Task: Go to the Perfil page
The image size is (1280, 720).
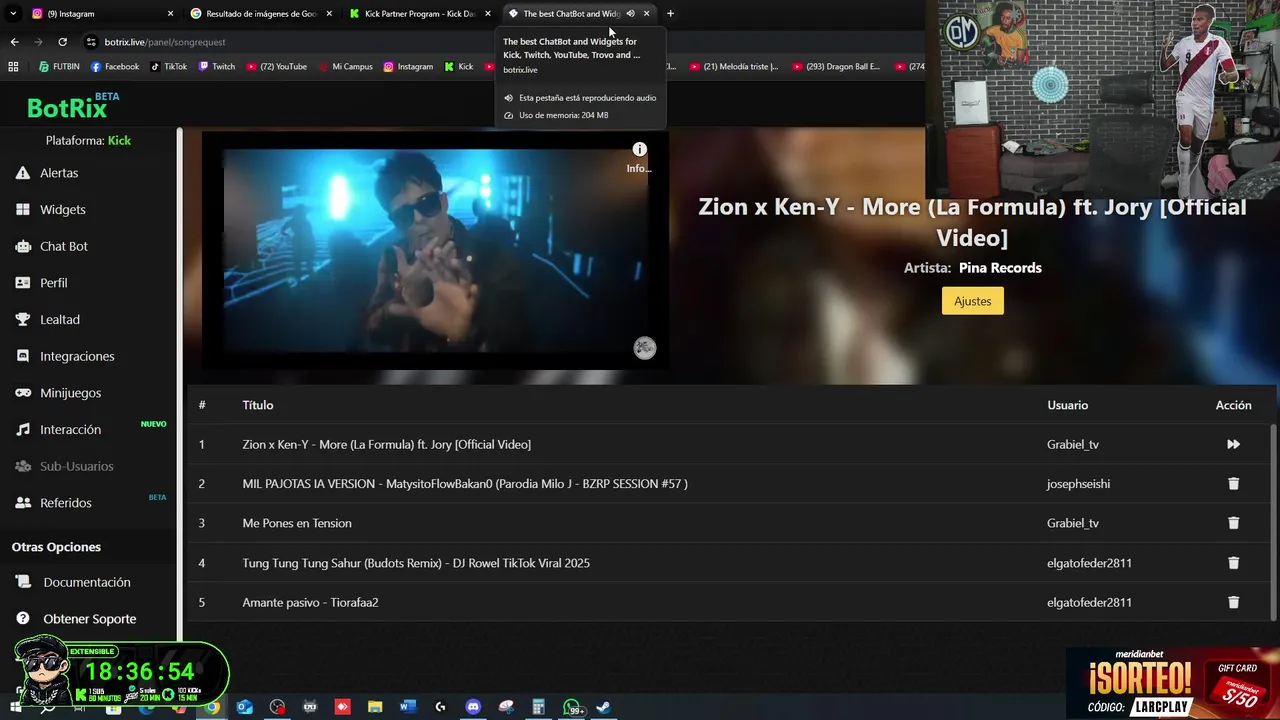Action: pyautogui.click(x=41, y=283)
